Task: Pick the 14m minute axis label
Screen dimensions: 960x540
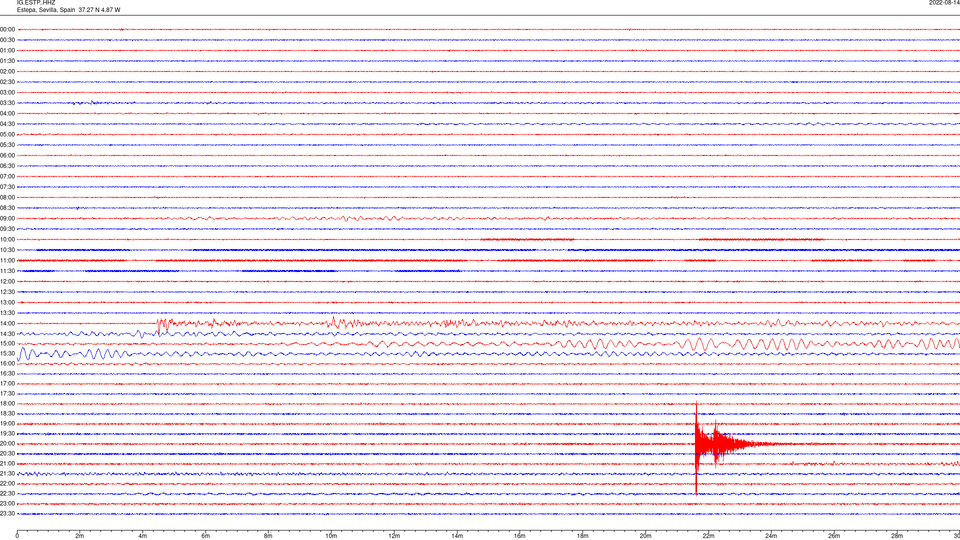Action: (x=457, y=536)
